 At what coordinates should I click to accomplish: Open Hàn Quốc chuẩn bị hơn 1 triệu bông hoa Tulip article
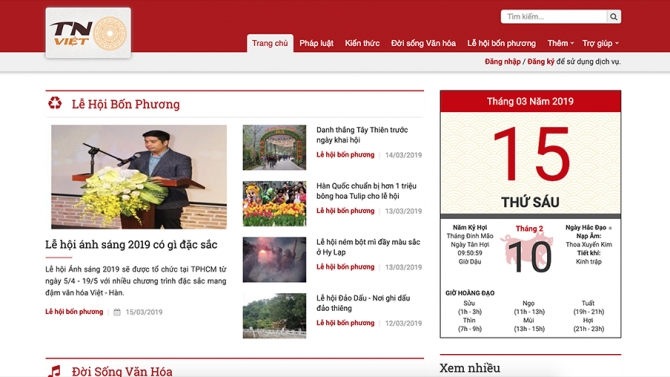[x=366, y=191]
